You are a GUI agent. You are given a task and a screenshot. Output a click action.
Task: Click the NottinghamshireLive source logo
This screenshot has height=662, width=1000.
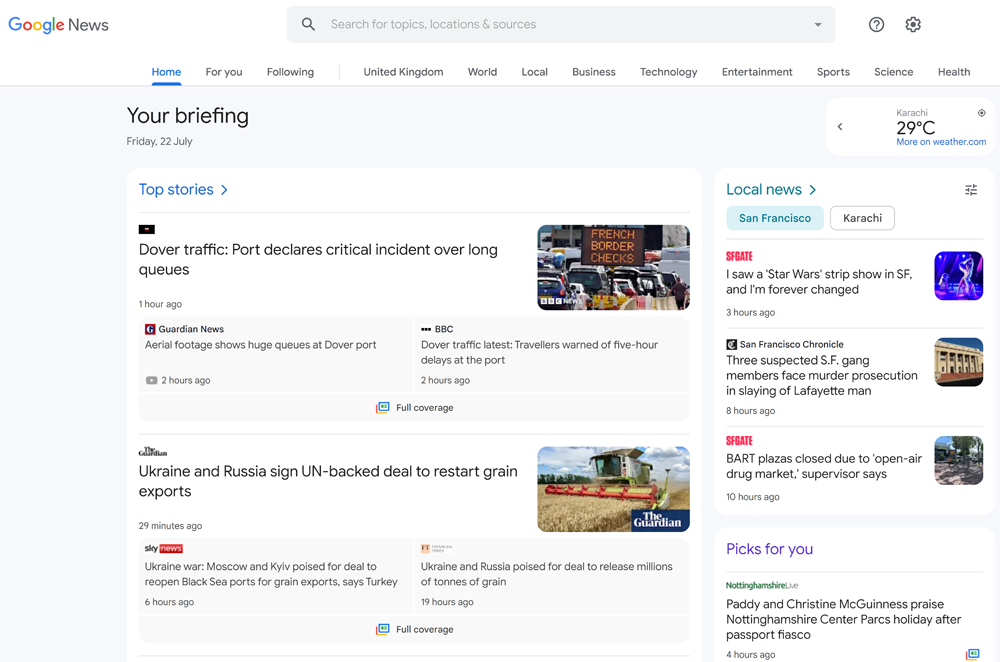[761, 585]
